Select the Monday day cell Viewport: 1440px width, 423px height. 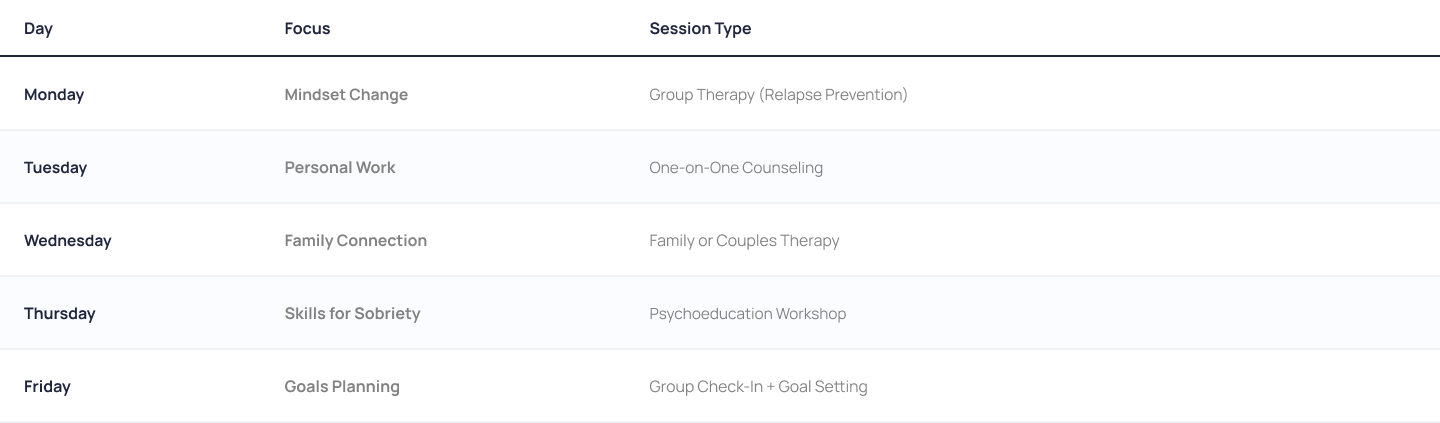54,95
